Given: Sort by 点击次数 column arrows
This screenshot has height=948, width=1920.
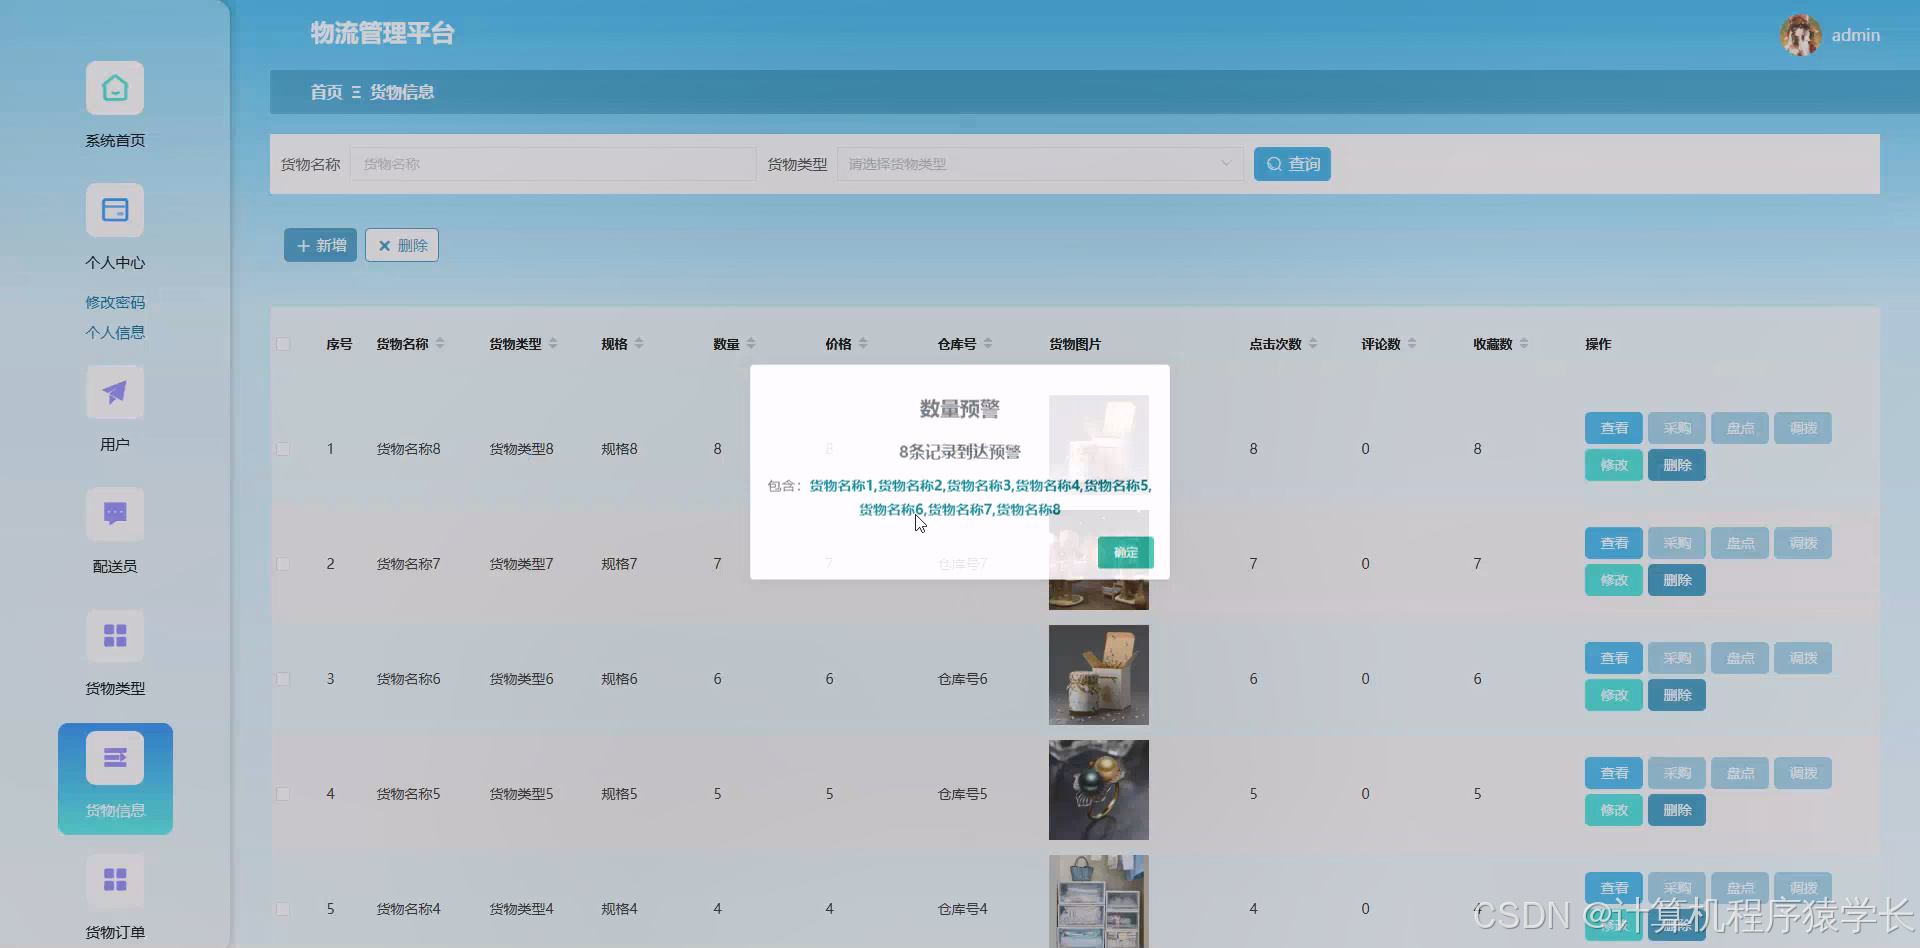Looking at the screenshot, I should pyautogui.click(x=1313, y=344).
